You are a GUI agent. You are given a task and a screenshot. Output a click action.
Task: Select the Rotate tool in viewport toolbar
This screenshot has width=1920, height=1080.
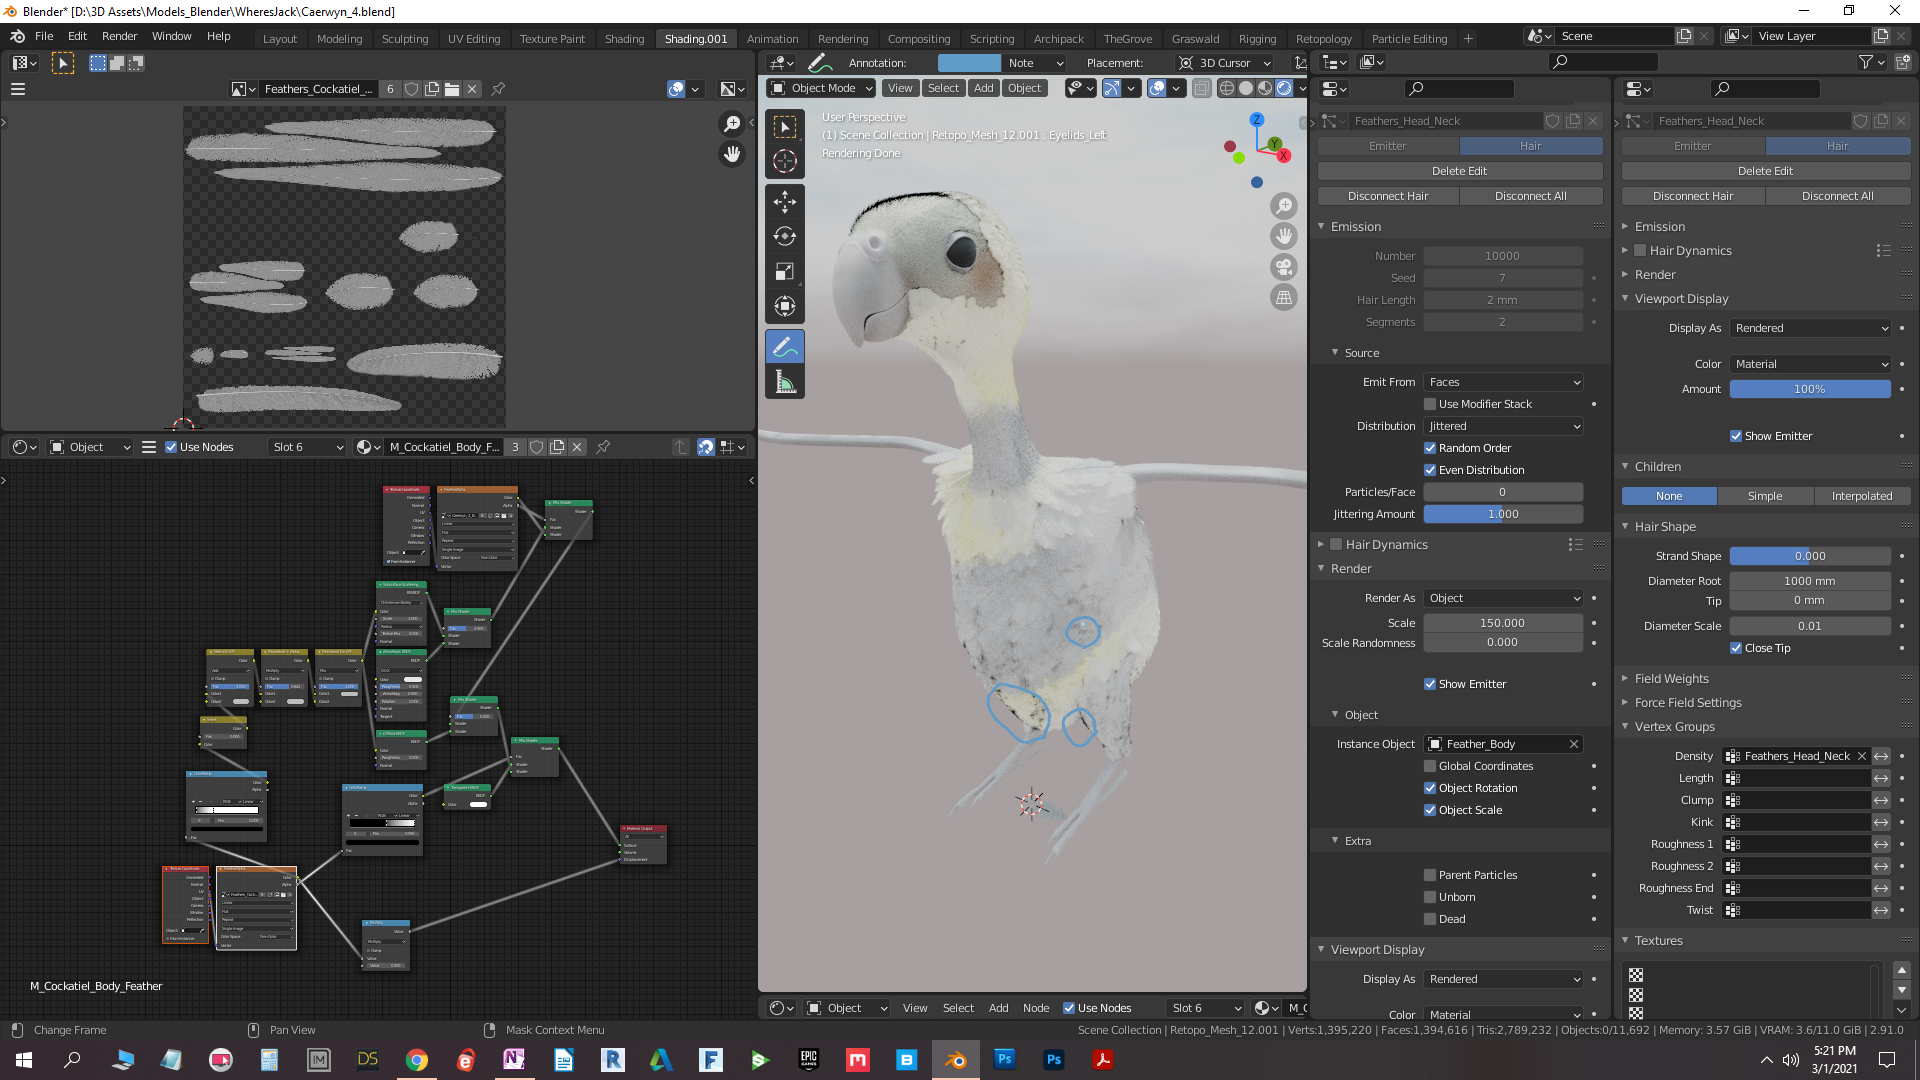785,236
